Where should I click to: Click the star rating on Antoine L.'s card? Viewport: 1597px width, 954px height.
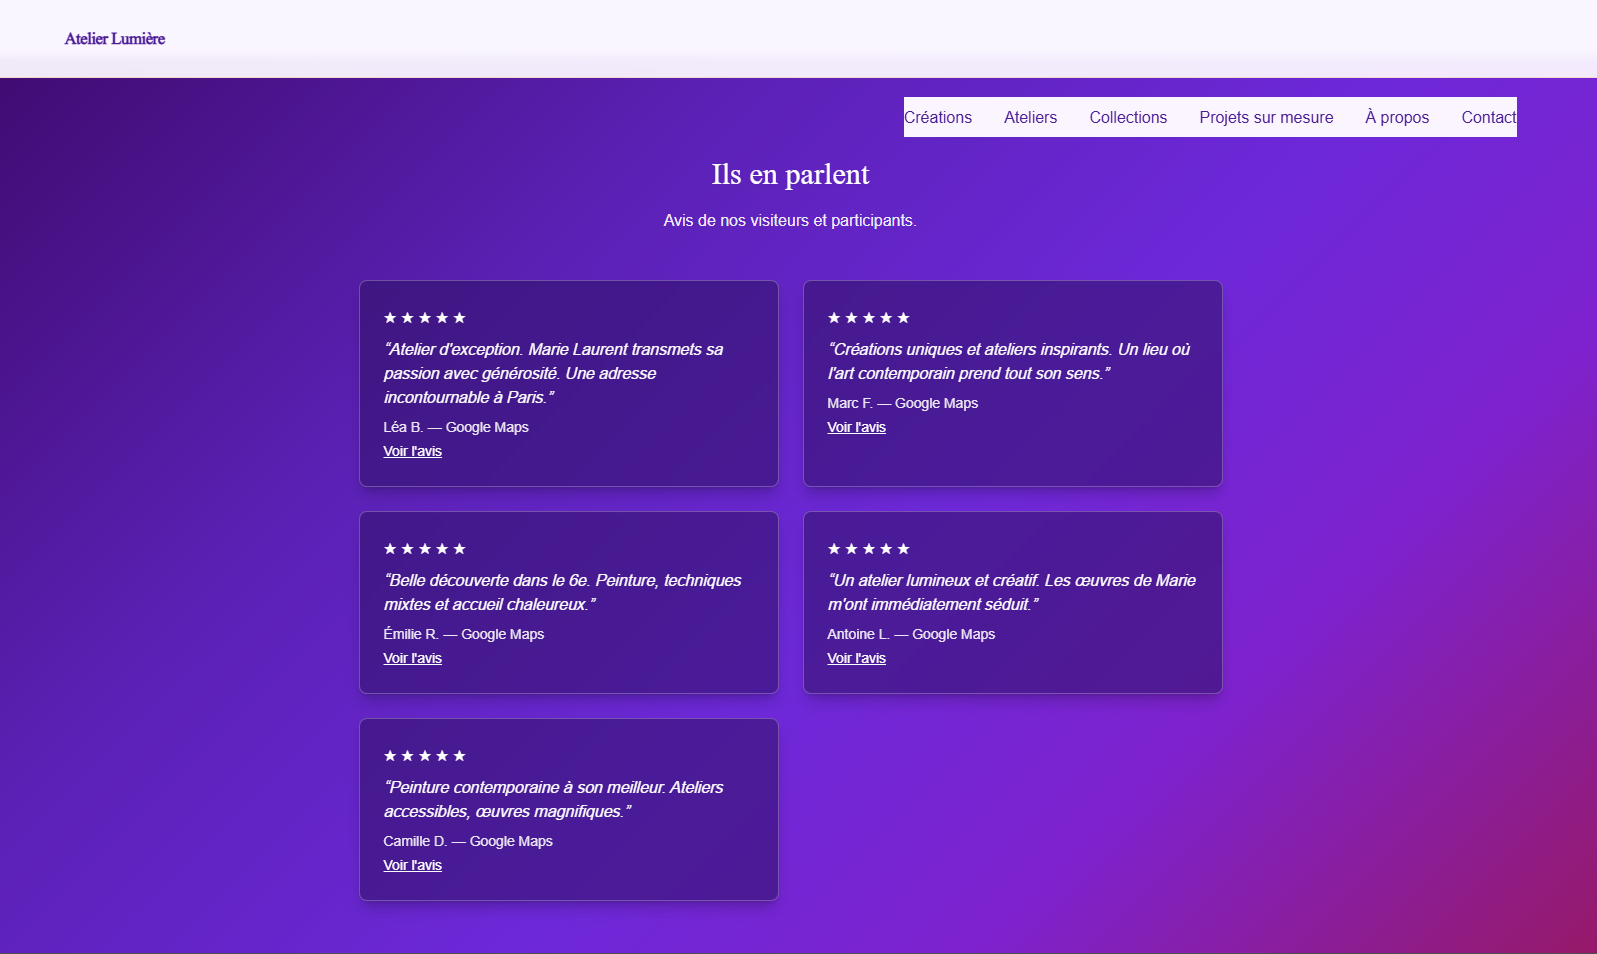pyautogui.click(x=869, y=549)
